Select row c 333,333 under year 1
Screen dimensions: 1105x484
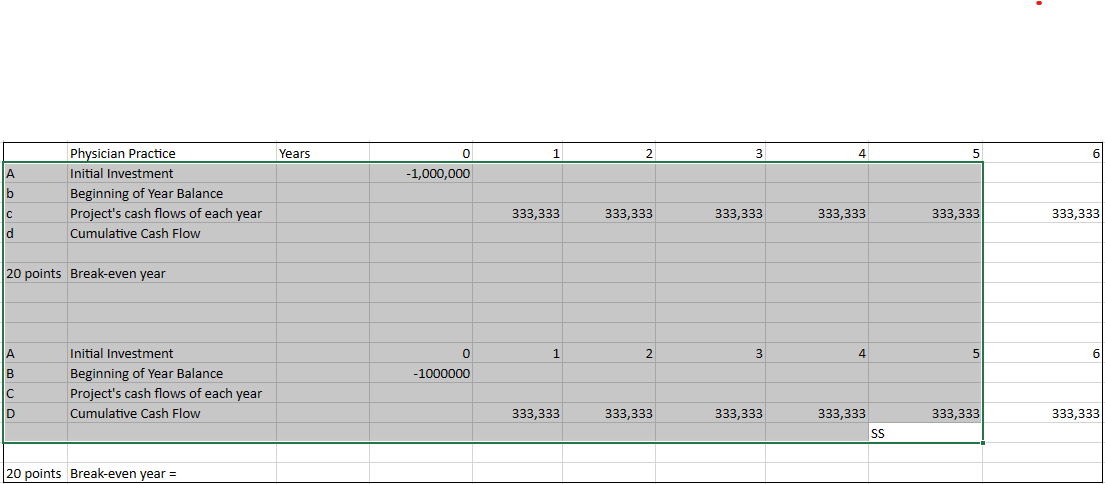pyautogui.click(x=517, y=213)
